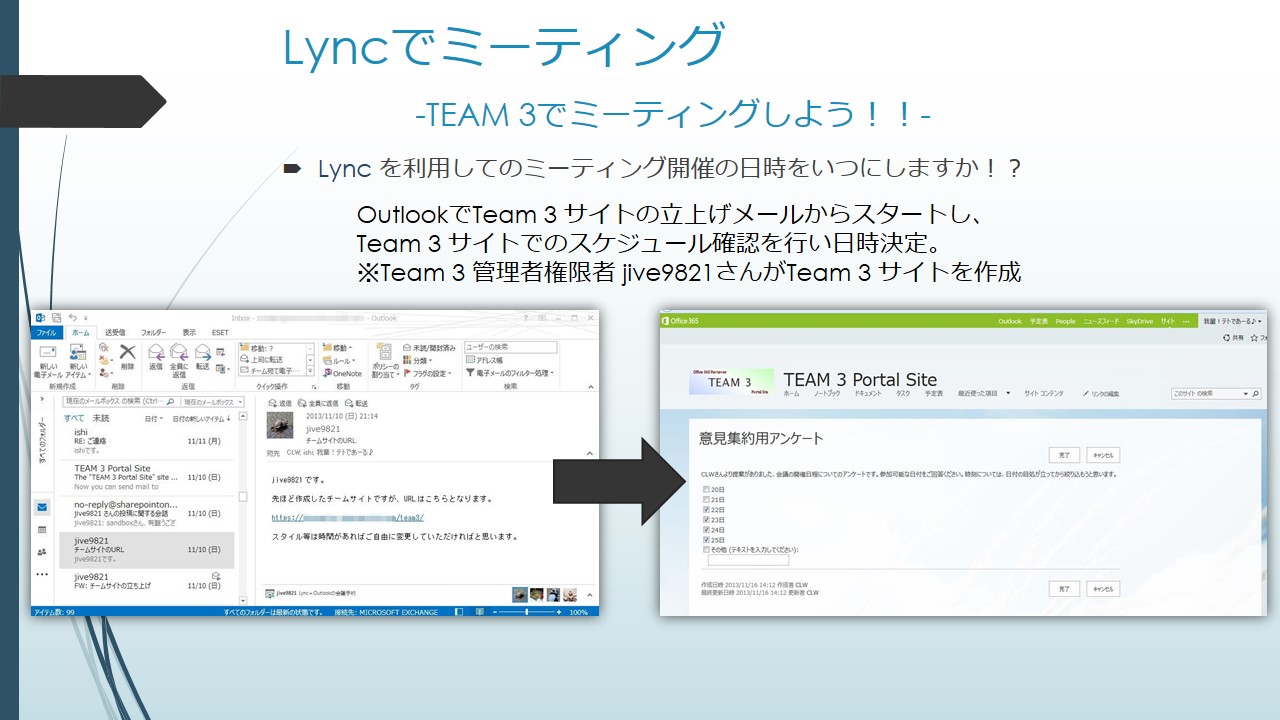Open SkyDrive from the Office 365 bar
The height and width of the screenshot is (720, 1280).
(1139, 321)
